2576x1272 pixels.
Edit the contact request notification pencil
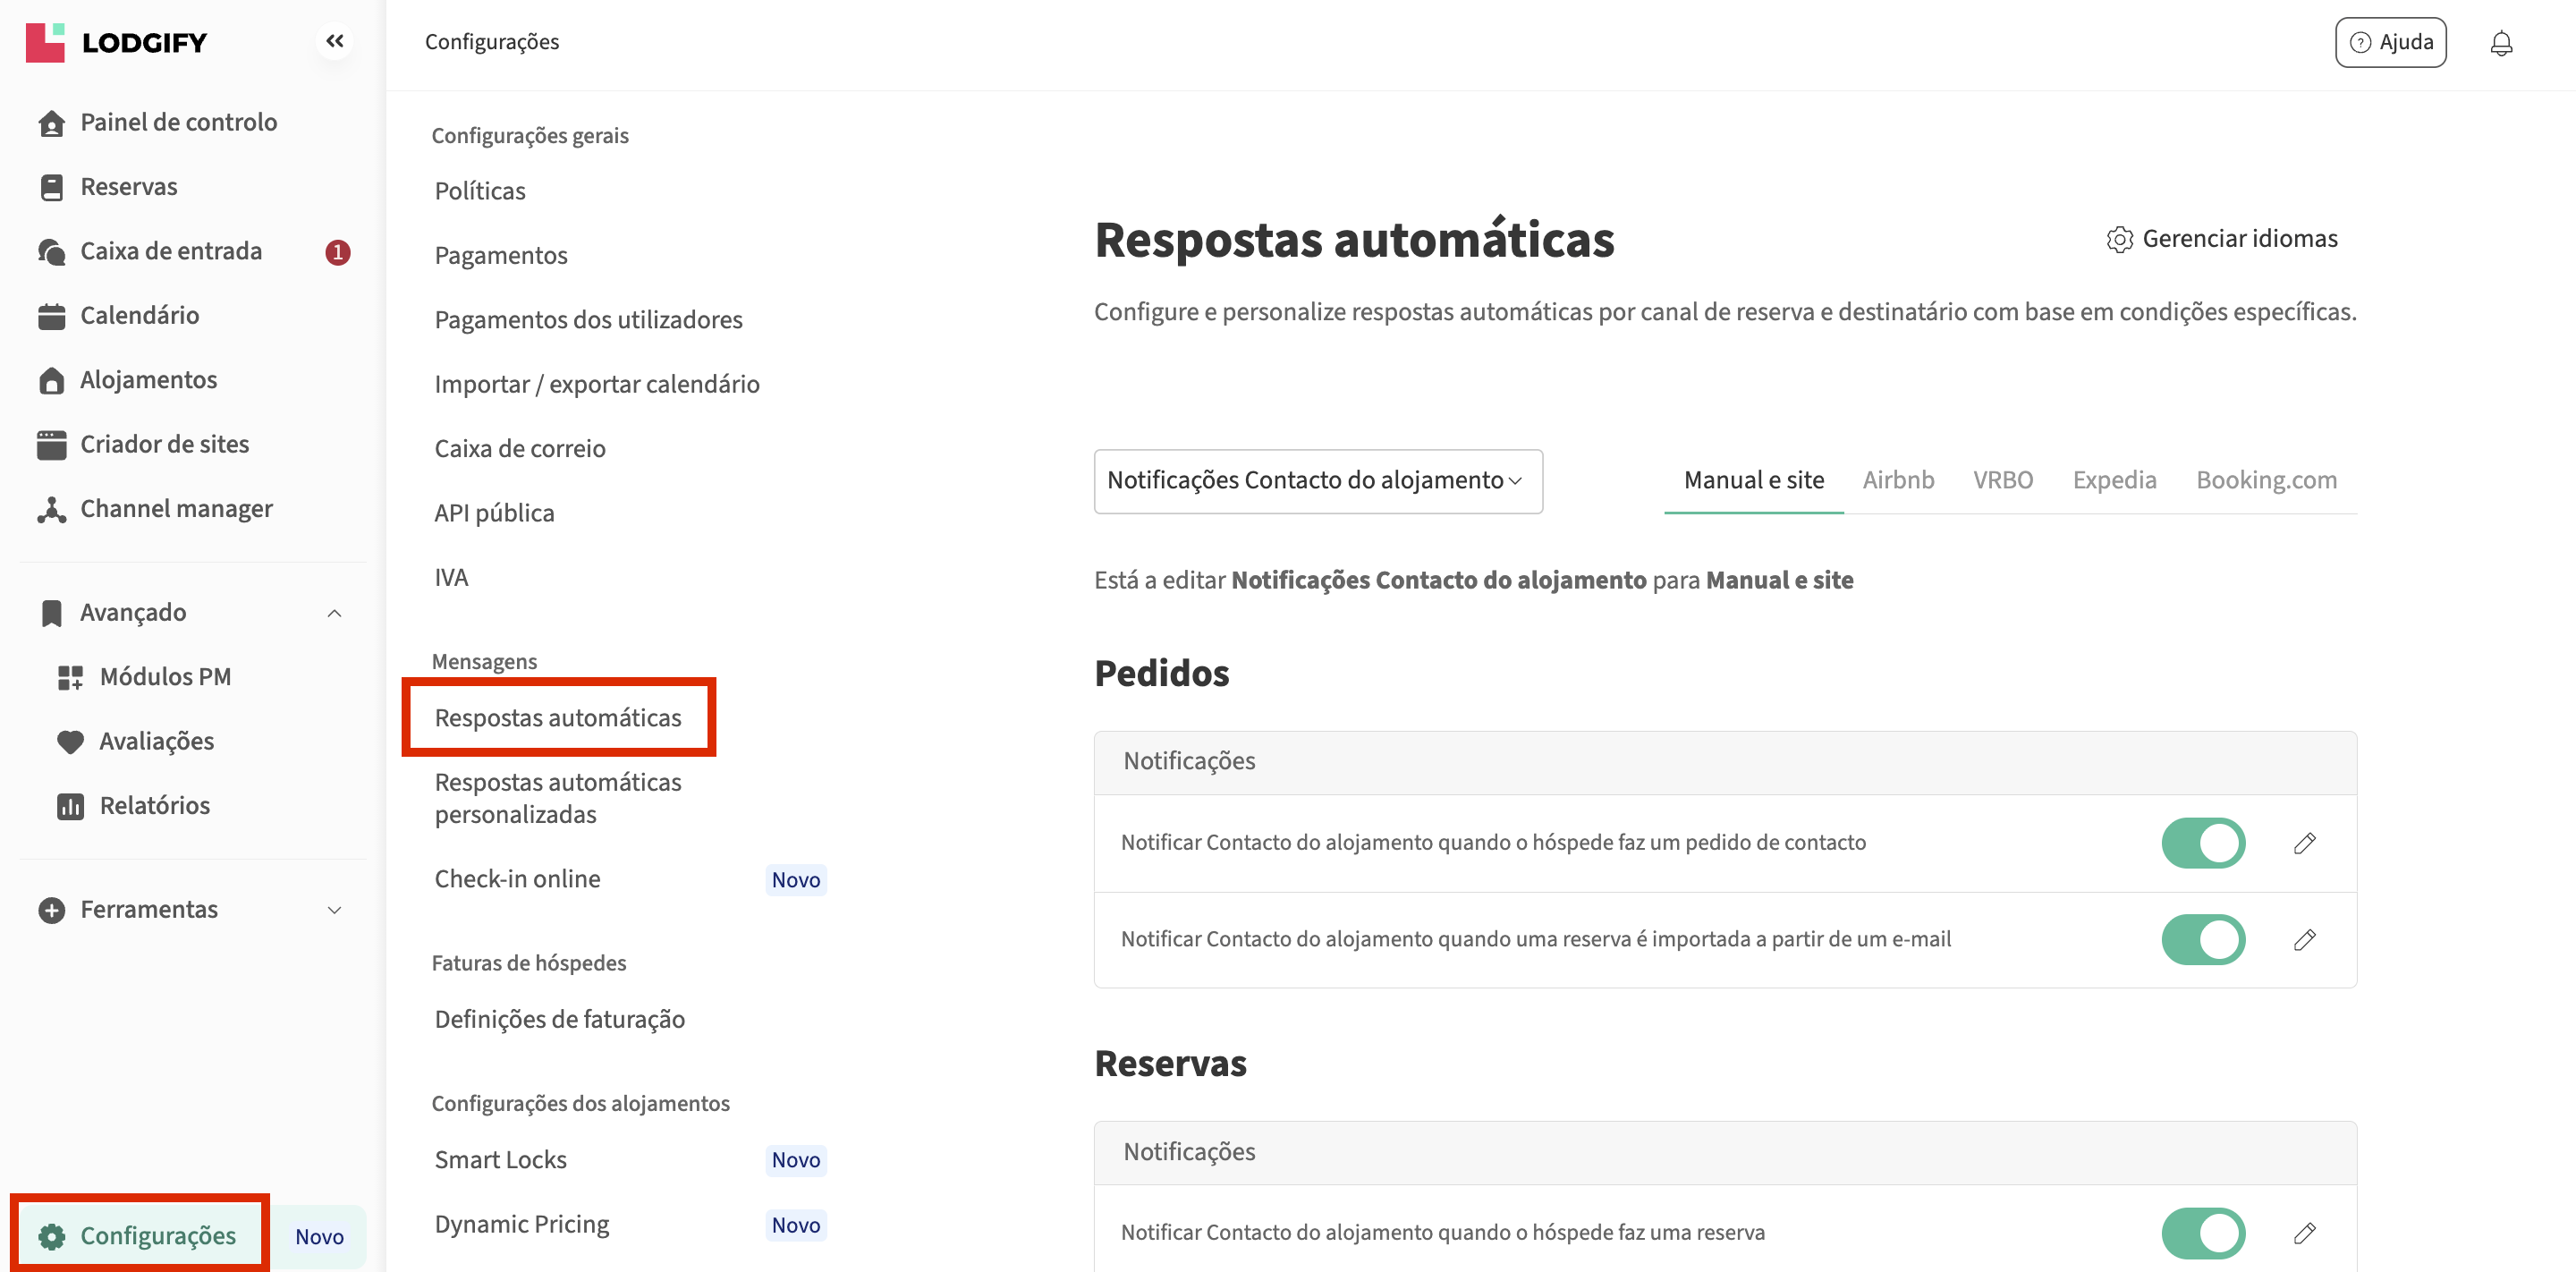[2304, 843]
